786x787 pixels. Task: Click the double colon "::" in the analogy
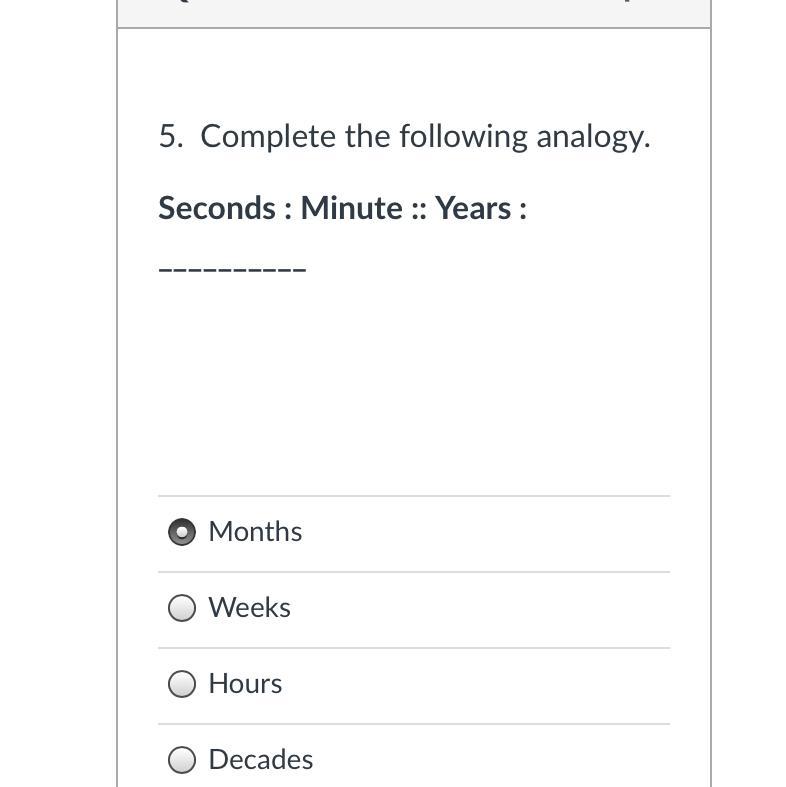tap(418, 208)
